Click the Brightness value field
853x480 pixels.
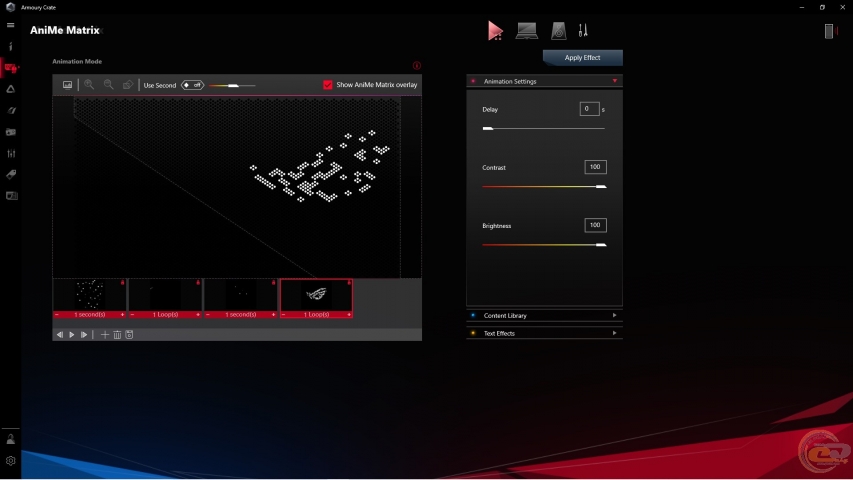point(595,225)
